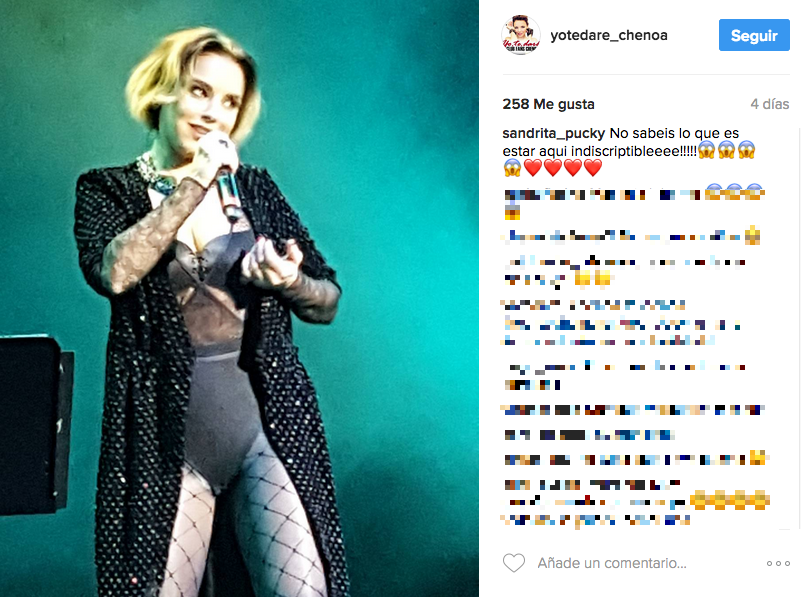This screenshot has width=801, height=597.
Task: Click the row of yellow emojis in the bottom comment
Action: (x=730, y=500)
